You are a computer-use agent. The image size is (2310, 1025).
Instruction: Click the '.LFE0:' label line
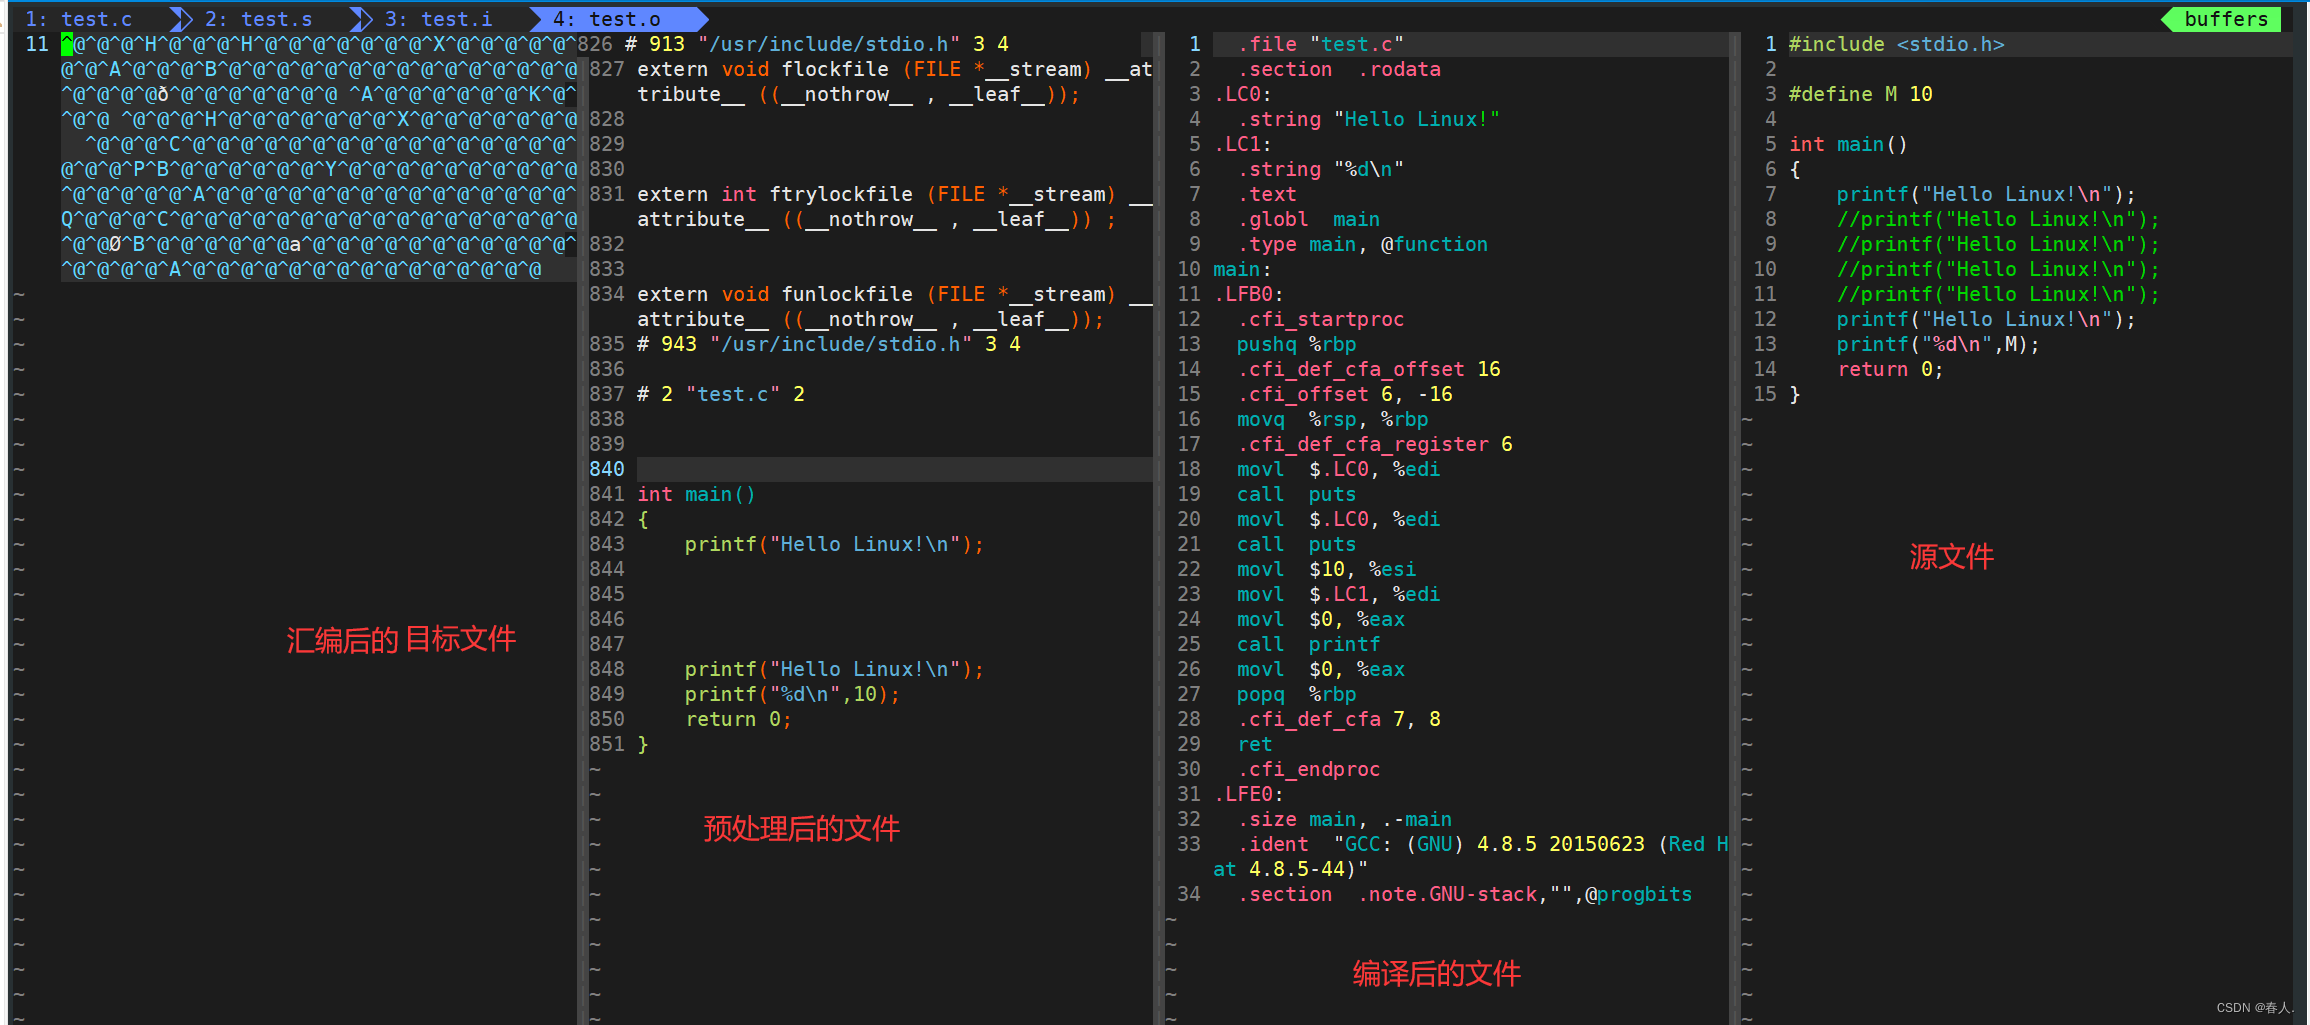click(x=1248, y=794)
